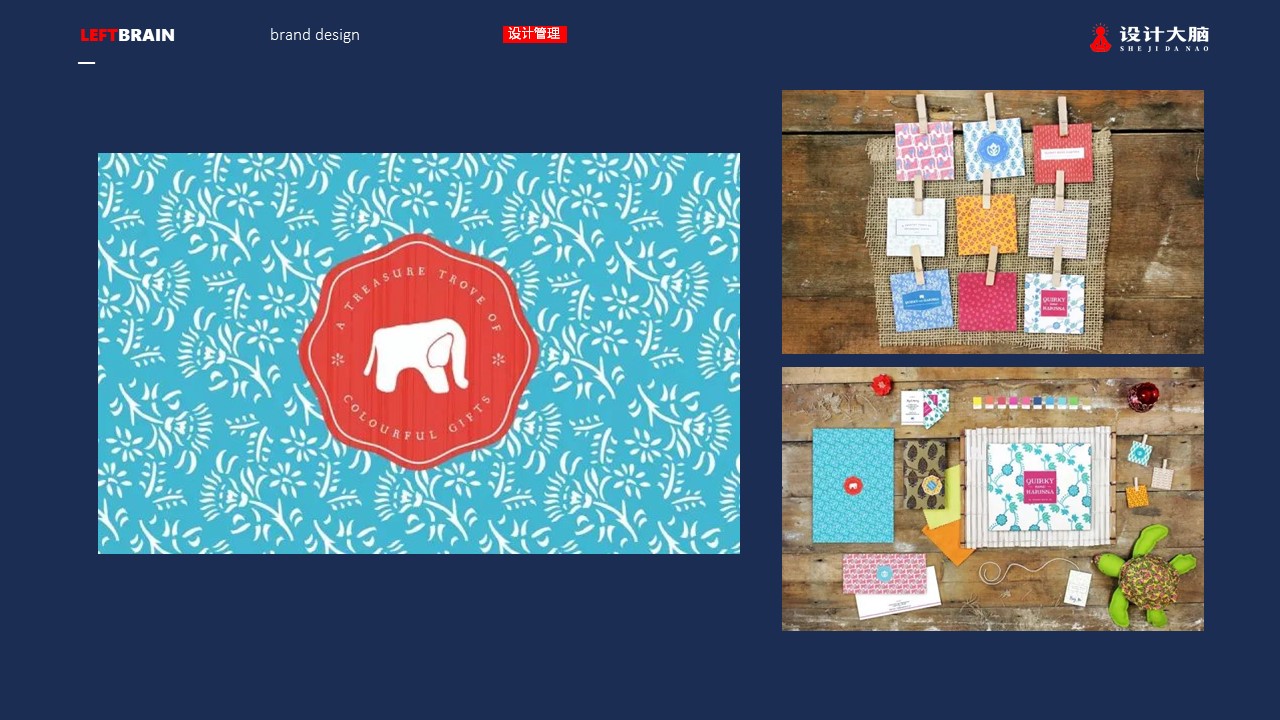1280x720 pixels.
Task: Select the framed teal floral print
Action: 1040,487
